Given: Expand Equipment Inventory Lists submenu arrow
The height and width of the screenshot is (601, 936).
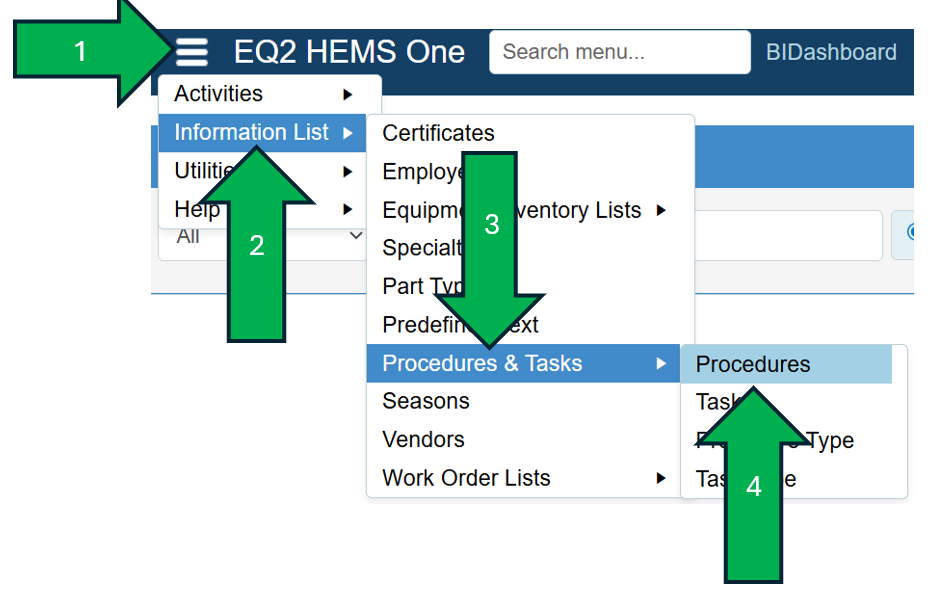Looking at the screenshot, I should coord(660,210).
